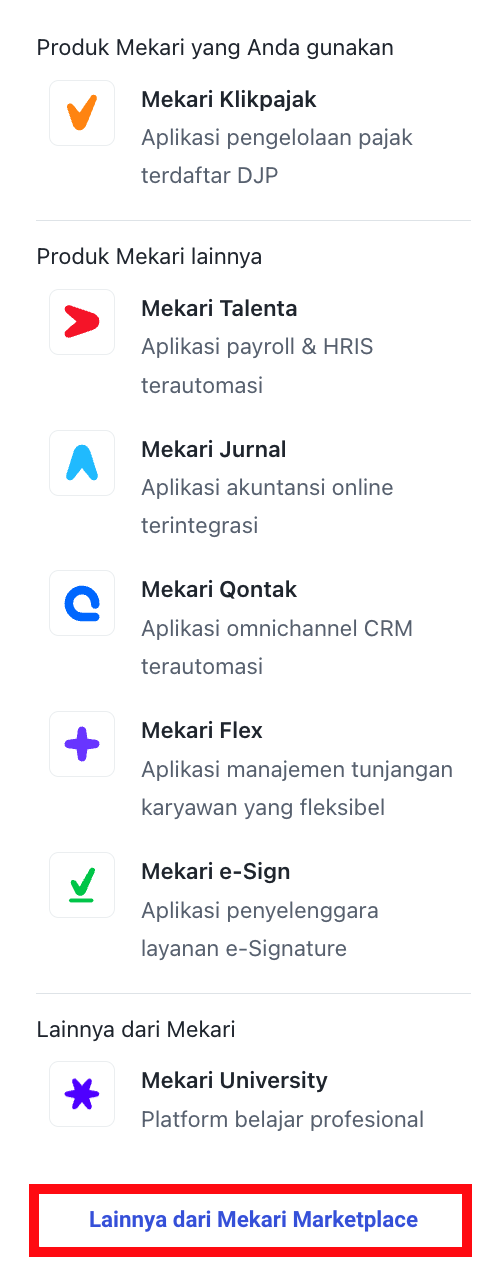
Task: Click the red Talenta arrow icon
Action: pyautogui.click(x=82, y=322)
